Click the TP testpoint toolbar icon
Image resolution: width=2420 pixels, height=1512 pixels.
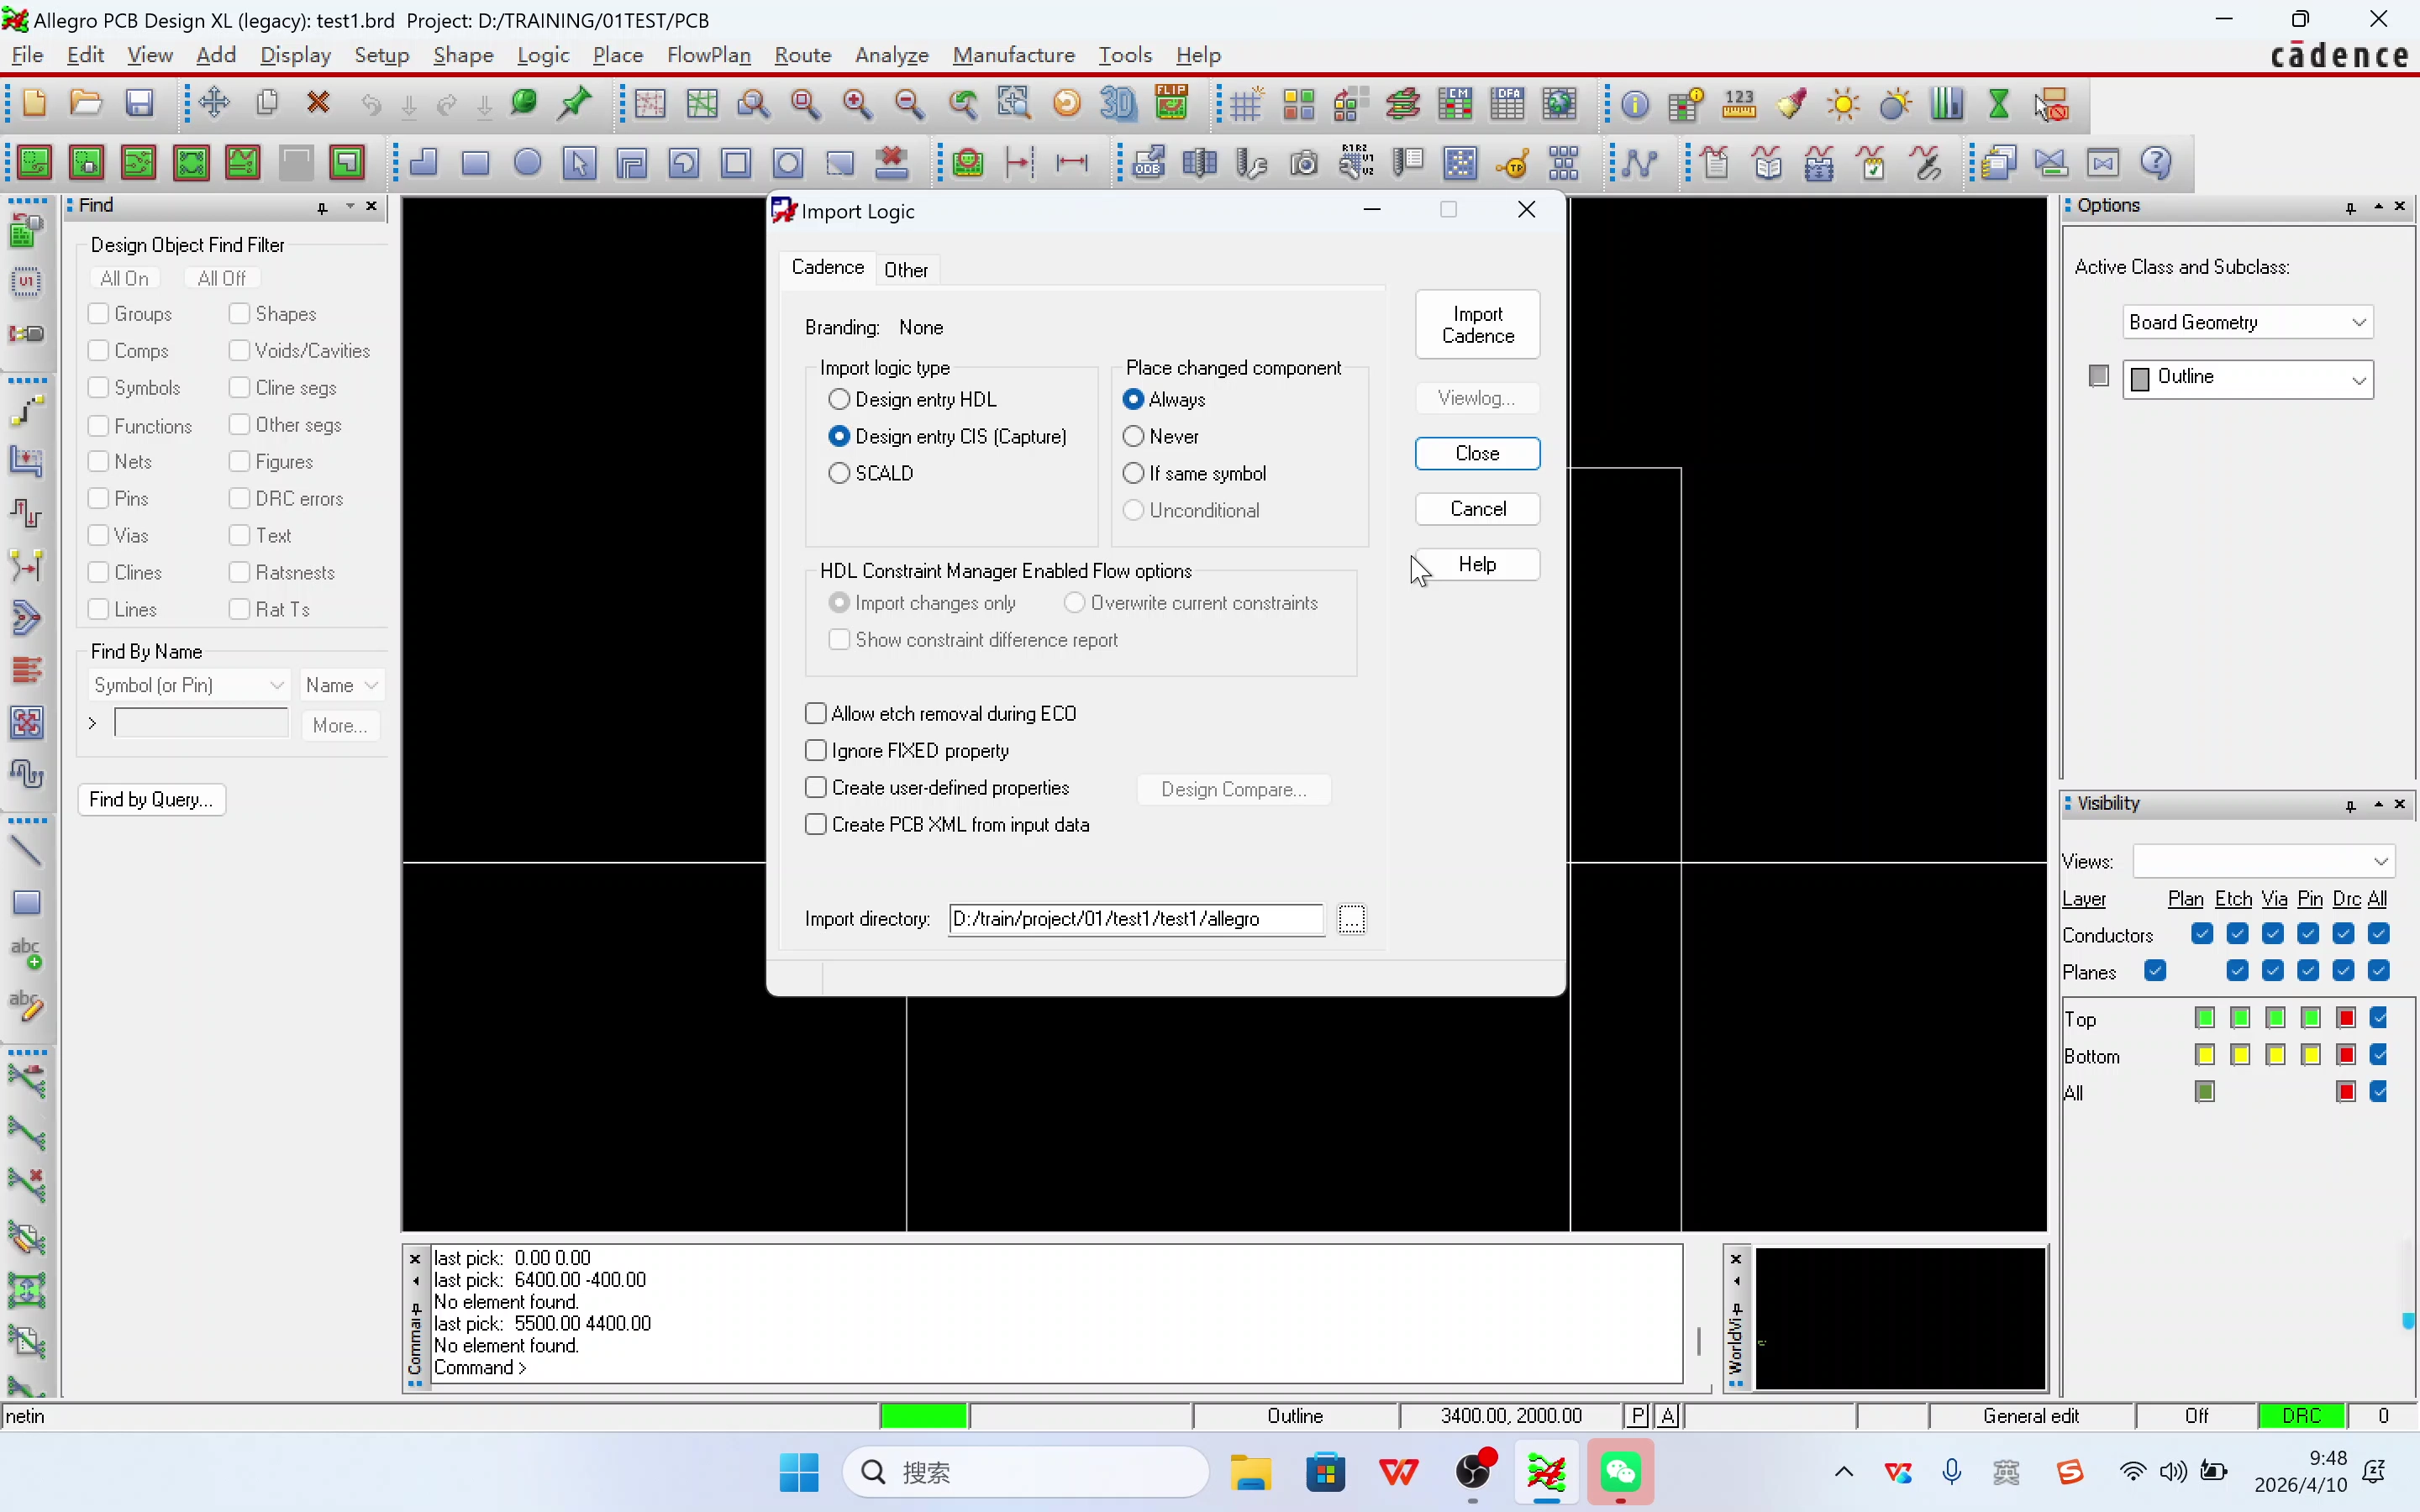tap(1512, 162)
